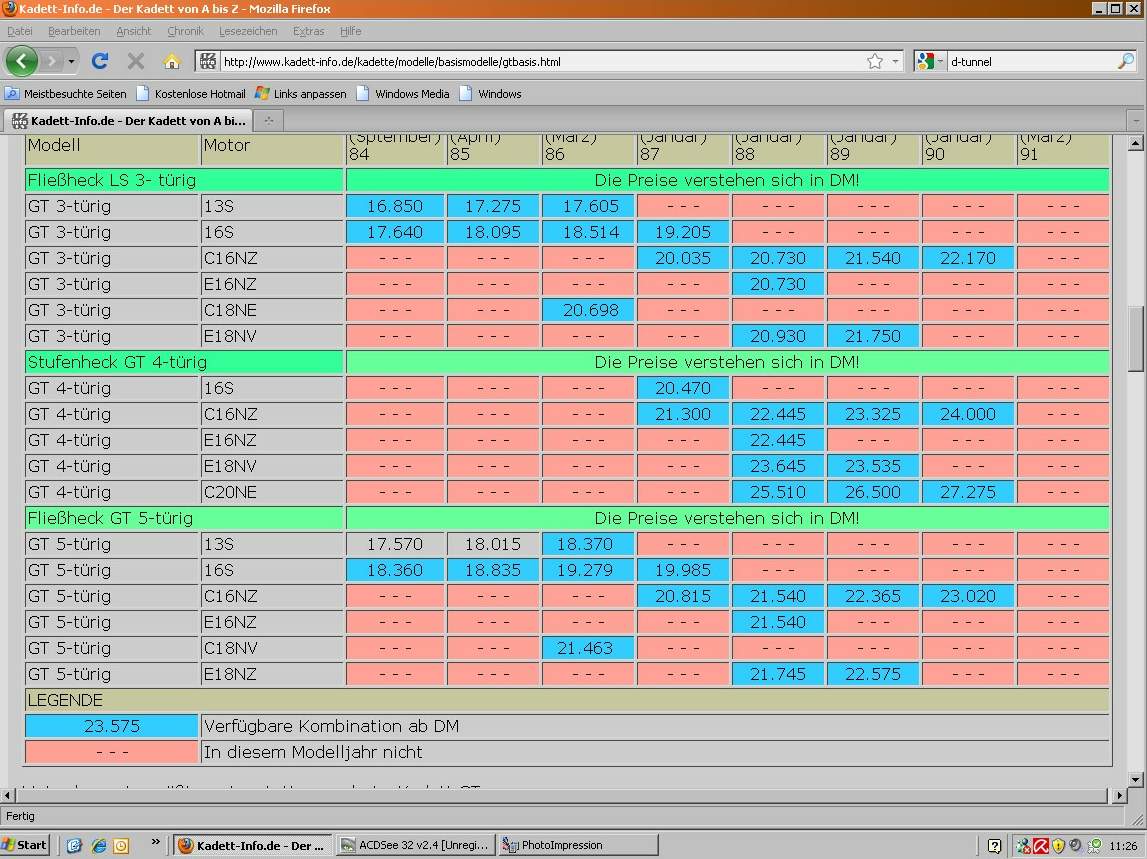Switch to ACDSee 32 in taskbar
The image size is (1147, 859).
tap(415, 845)
